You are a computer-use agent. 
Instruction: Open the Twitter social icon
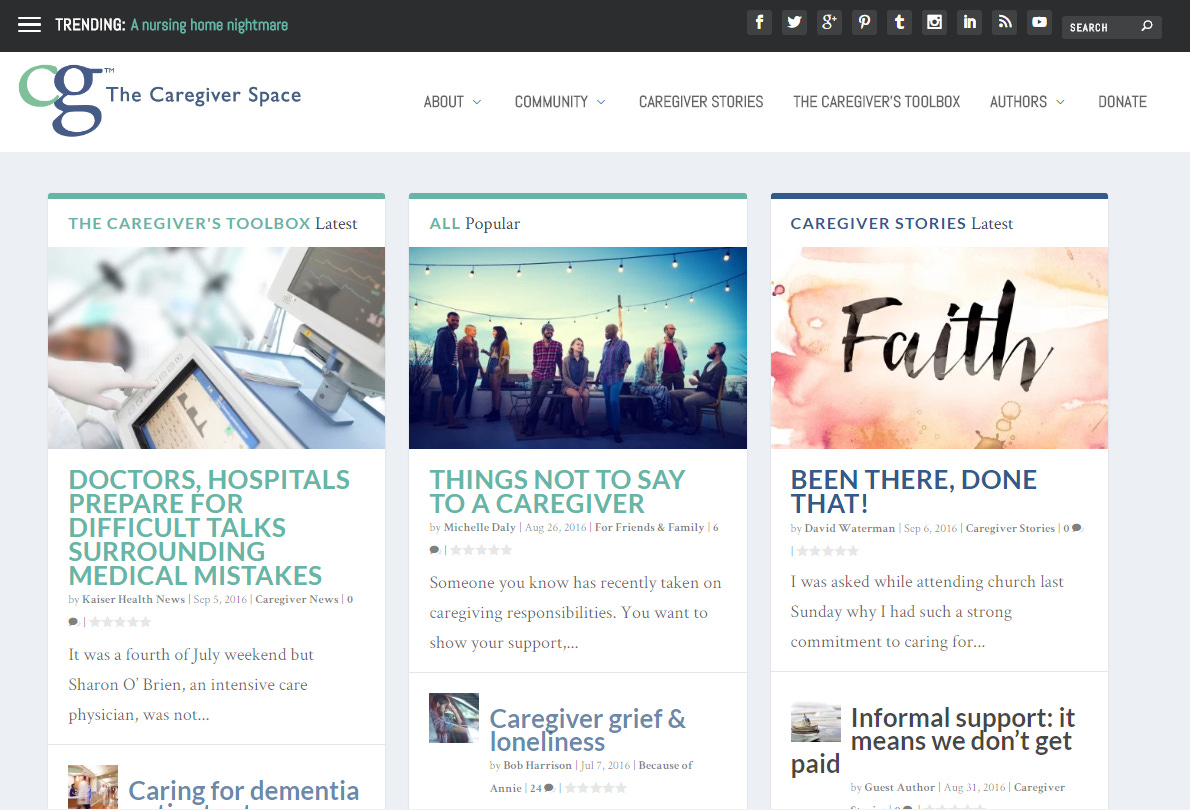(795, 22)
